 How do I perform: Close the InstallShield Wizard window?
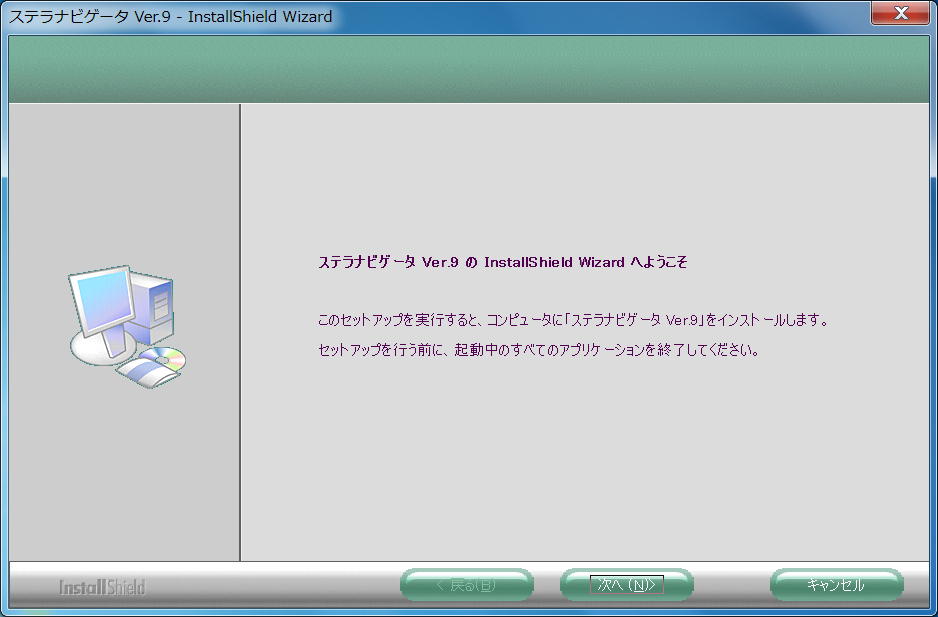[900, 13]
